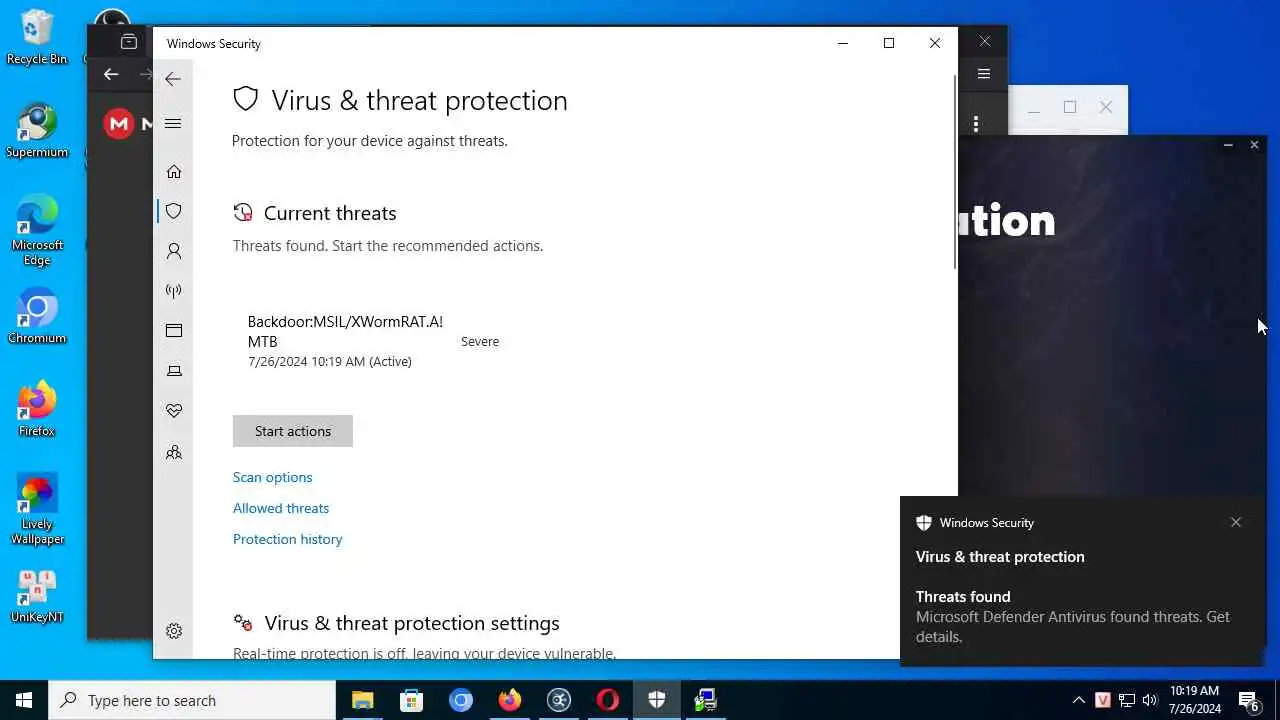
Task: Switch to Windows Security taskbar icon
Action: 656,700
